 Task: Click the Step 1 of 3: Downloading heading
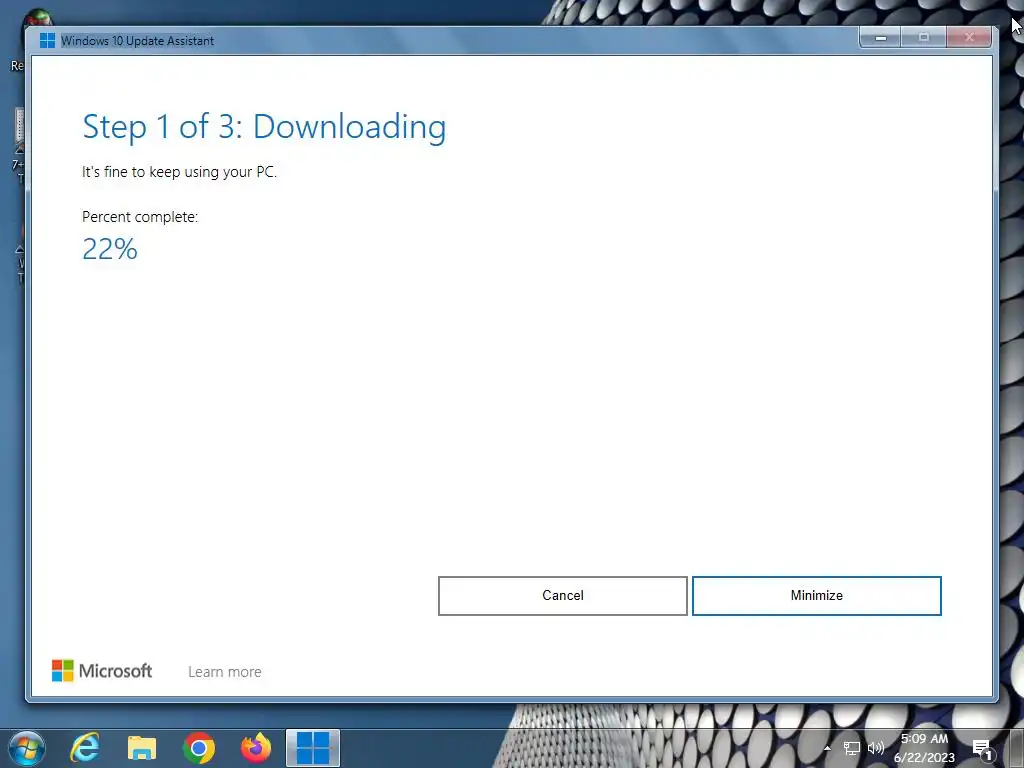264,127
